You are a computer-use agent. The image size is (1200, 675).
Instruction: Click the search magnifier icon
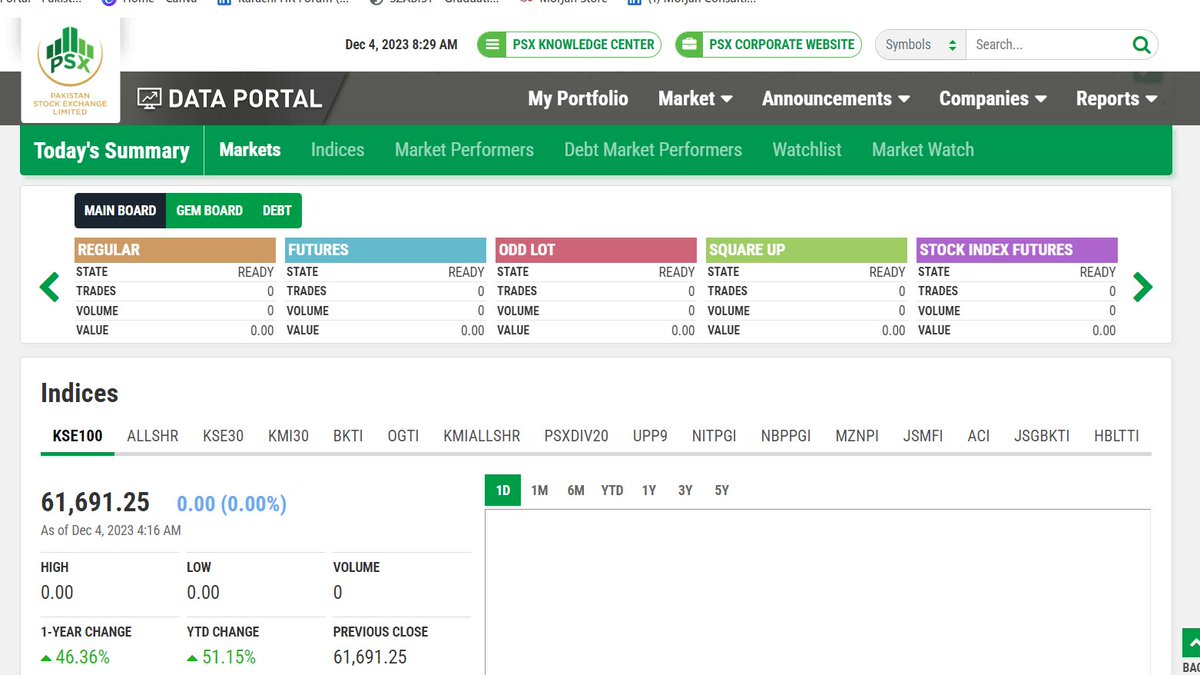point(1141,44)
